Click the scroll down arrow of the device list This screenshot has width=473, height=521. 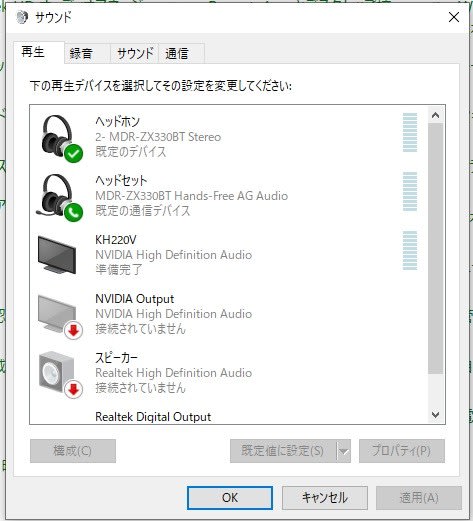pyautogui.click(x=435, y=415)
